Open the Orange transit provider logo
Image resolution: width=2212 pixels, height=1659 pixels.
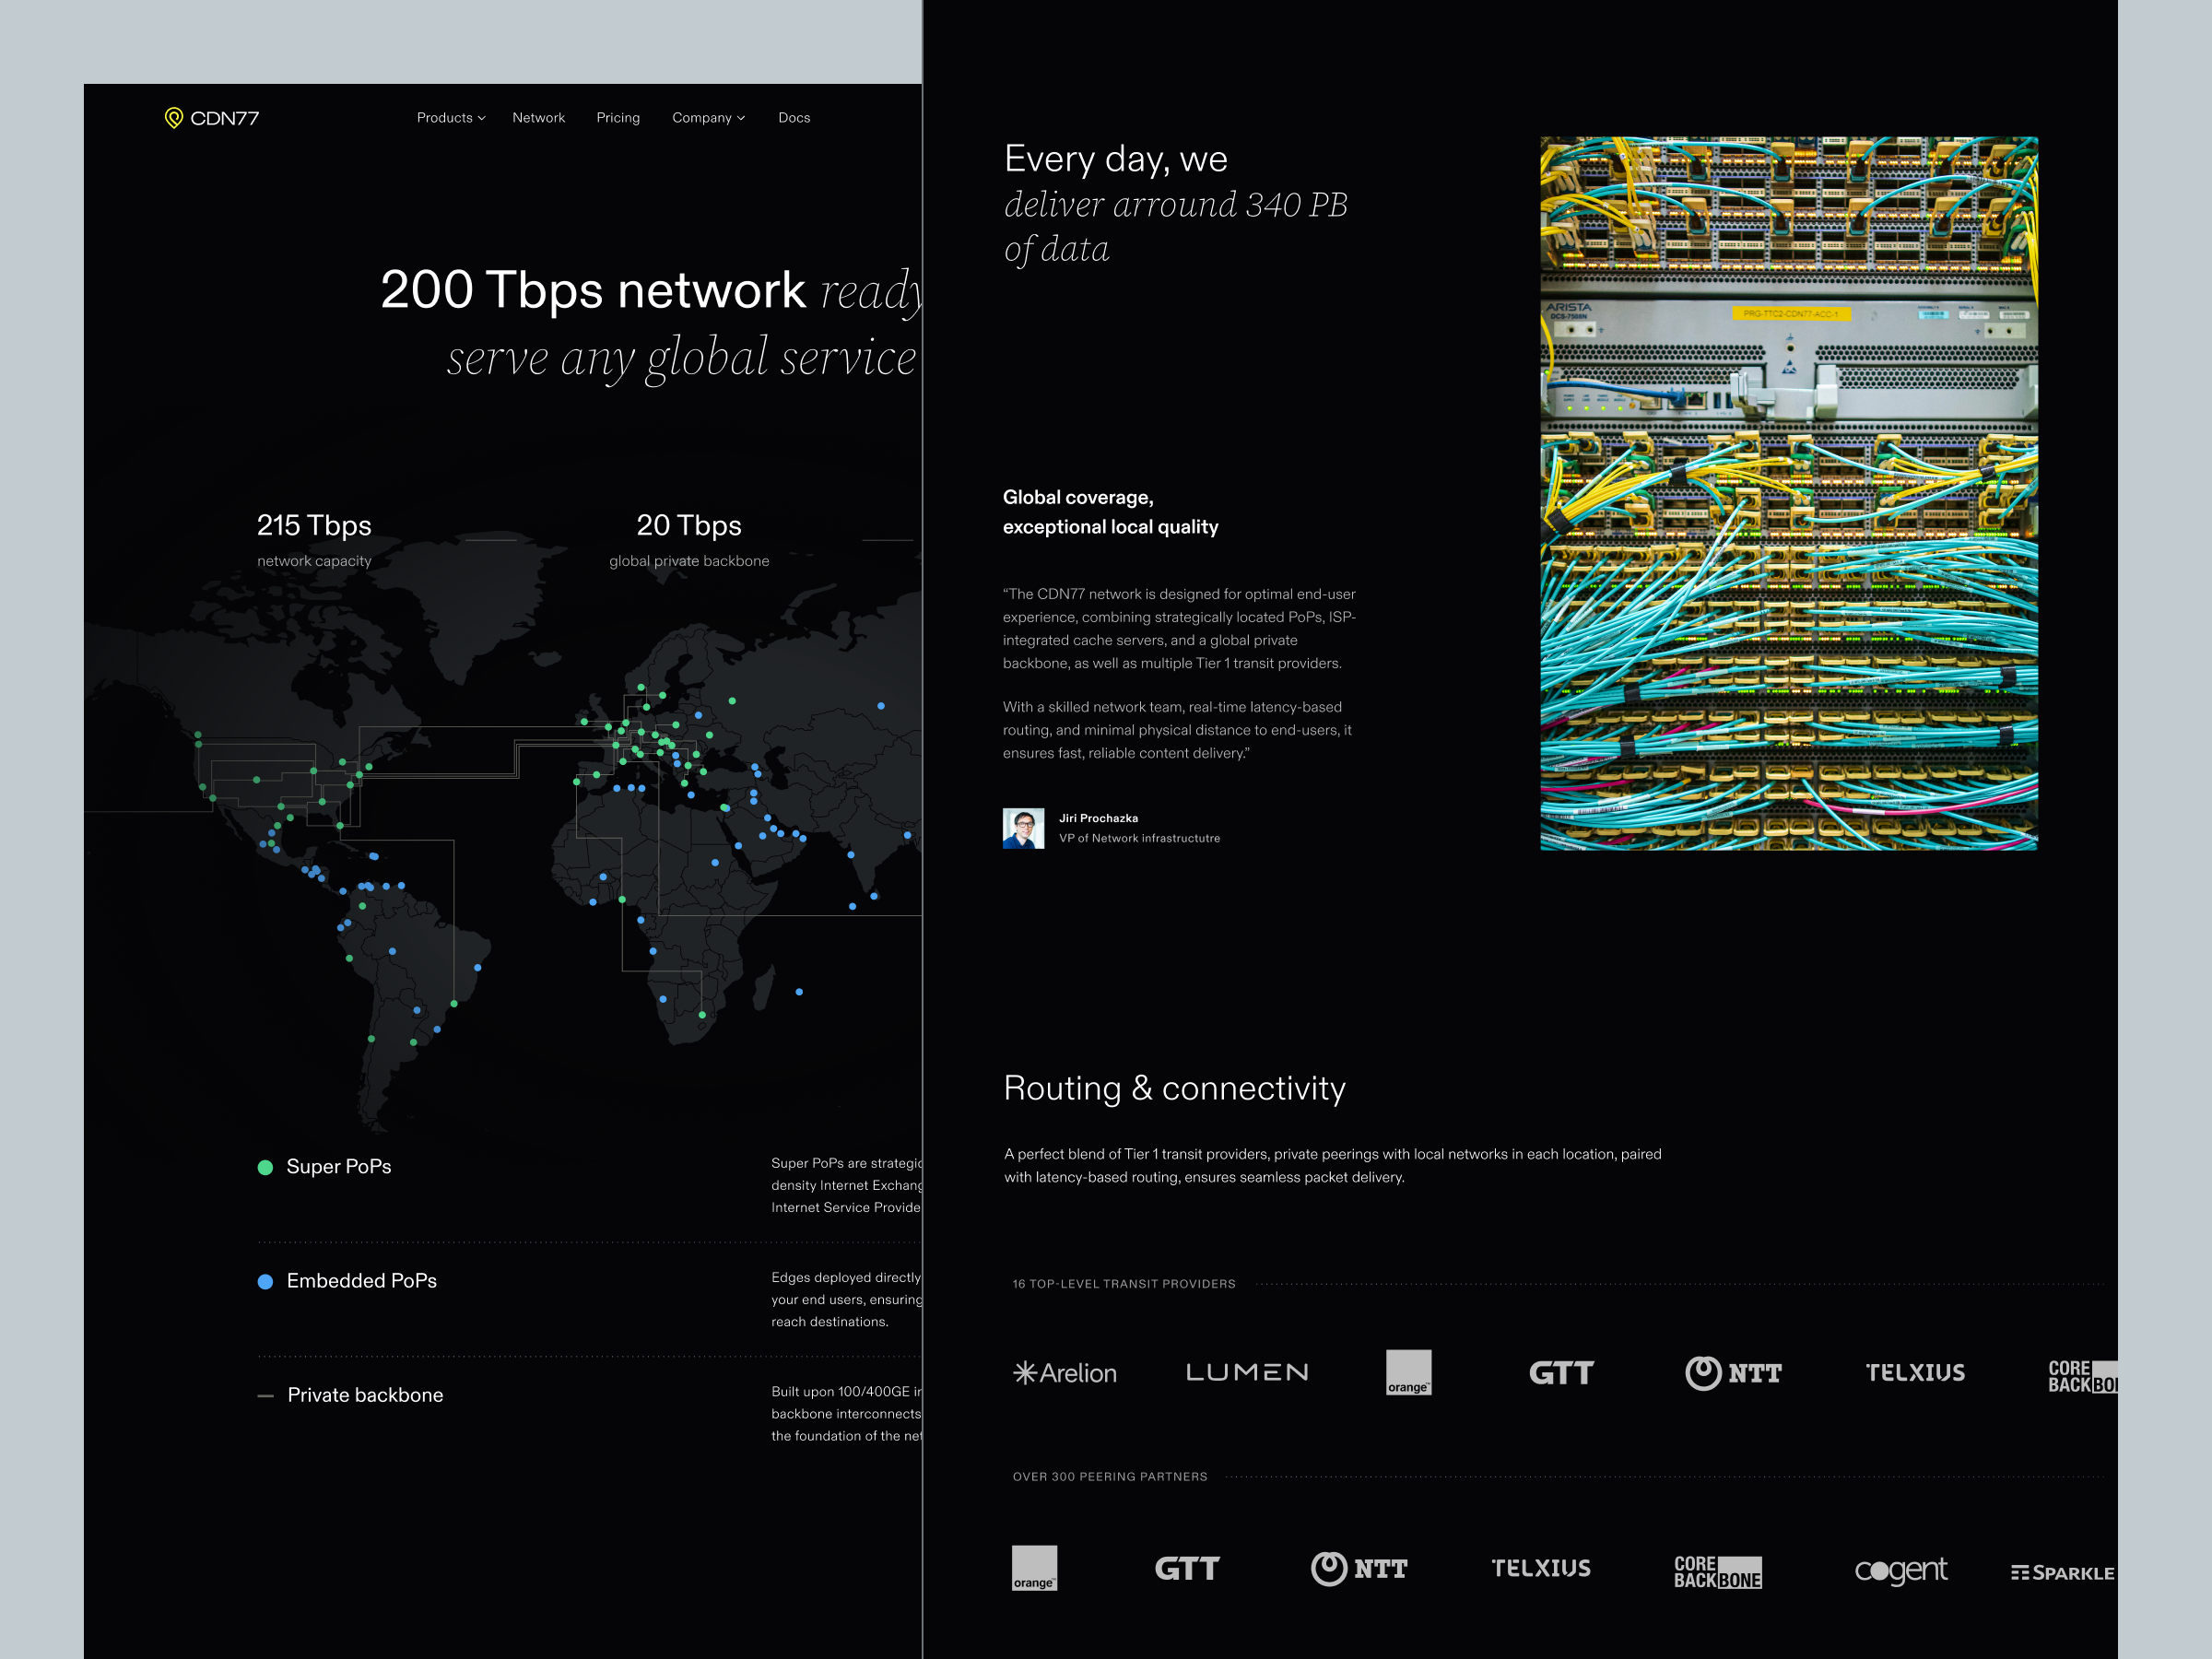[1409, 1373]
